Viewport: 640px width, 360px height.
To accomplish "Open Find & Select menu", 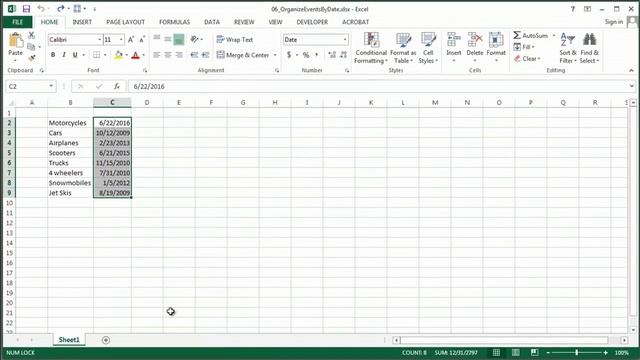I will (x=589, y=48).
